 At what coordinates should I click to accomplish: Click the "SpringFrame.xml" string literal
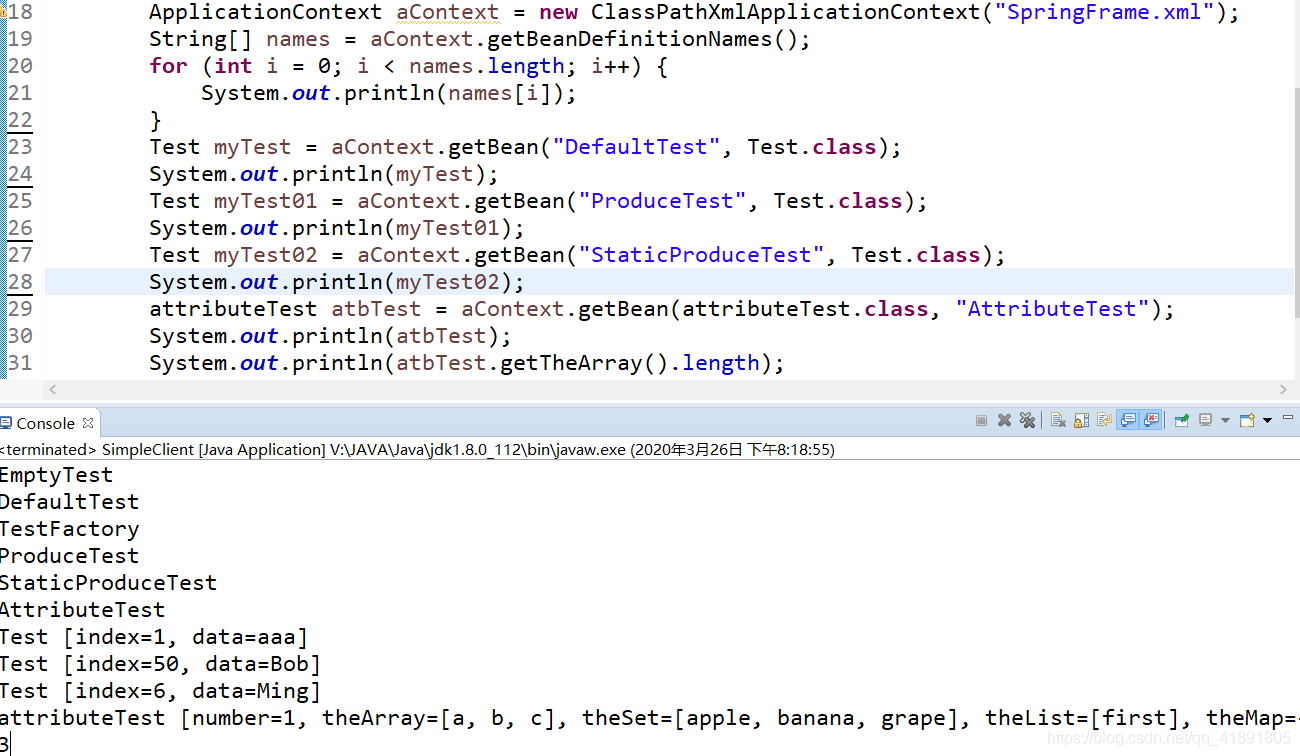coord(1102,12)
